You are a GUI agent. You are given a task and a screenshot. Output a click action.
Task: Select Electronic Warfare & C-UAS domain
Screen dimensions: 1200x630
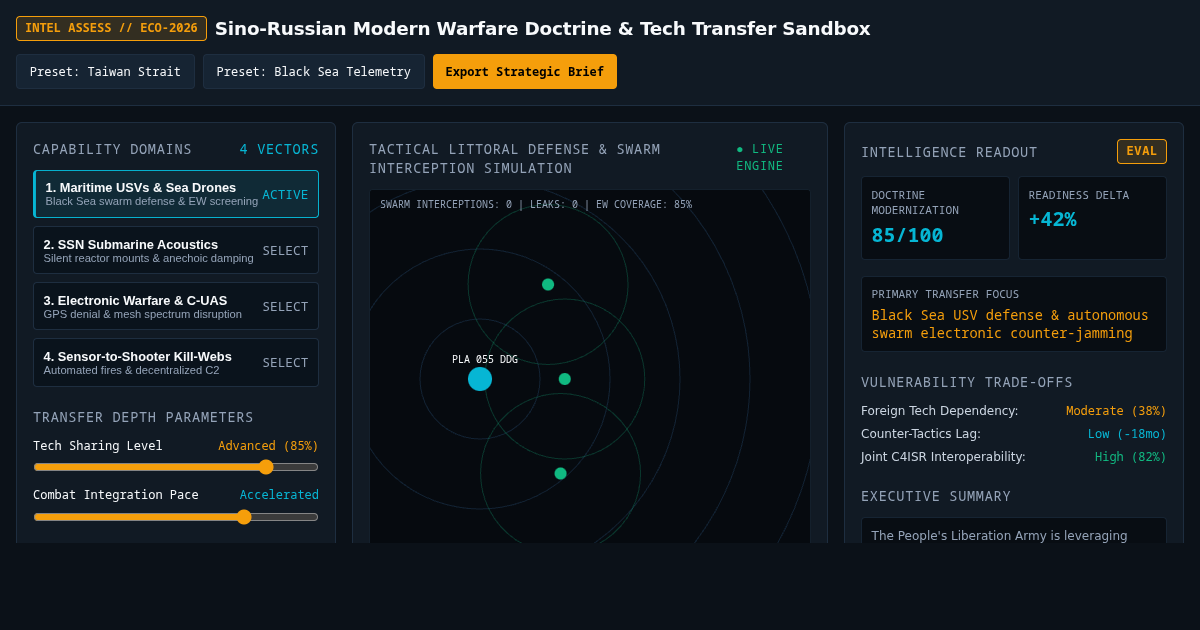tap(176, 306)
